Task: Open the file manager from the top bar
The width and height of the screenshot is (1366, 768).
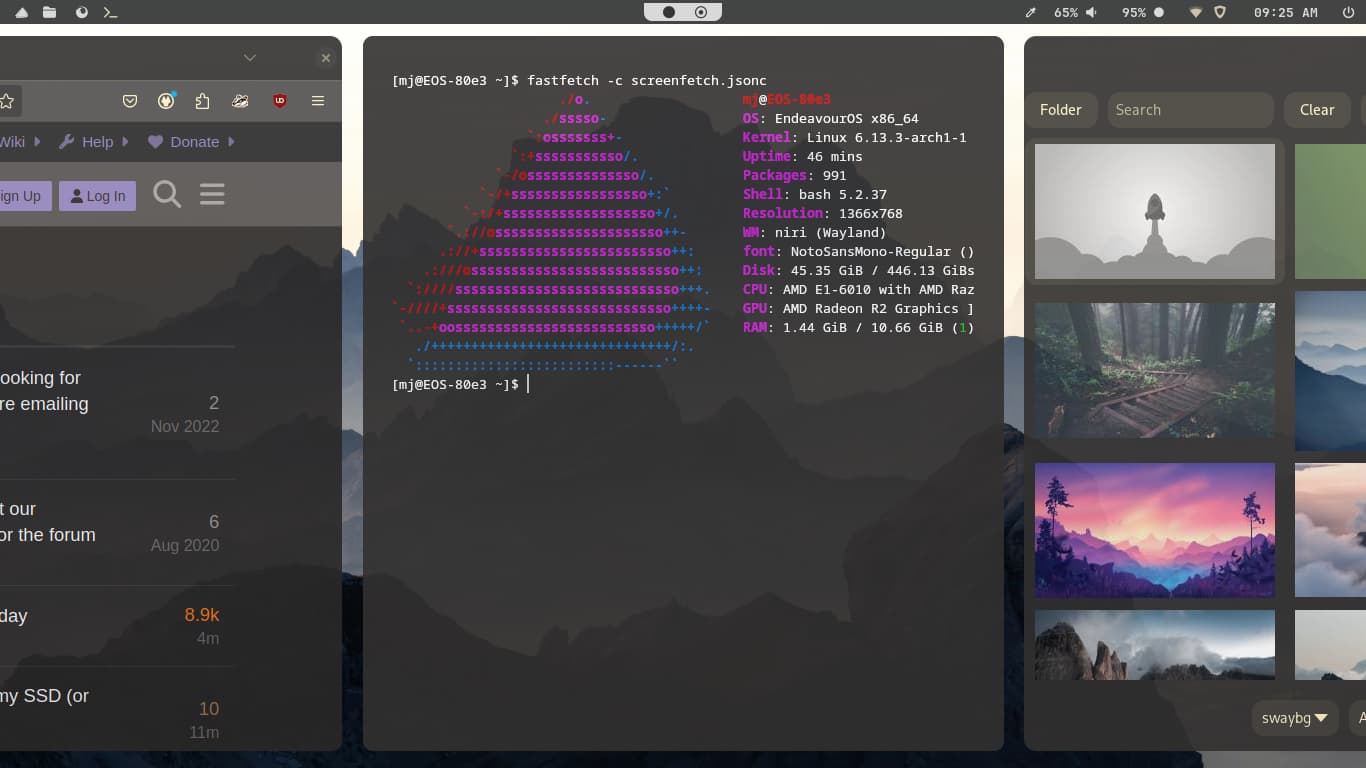Action: click(49, 12)
